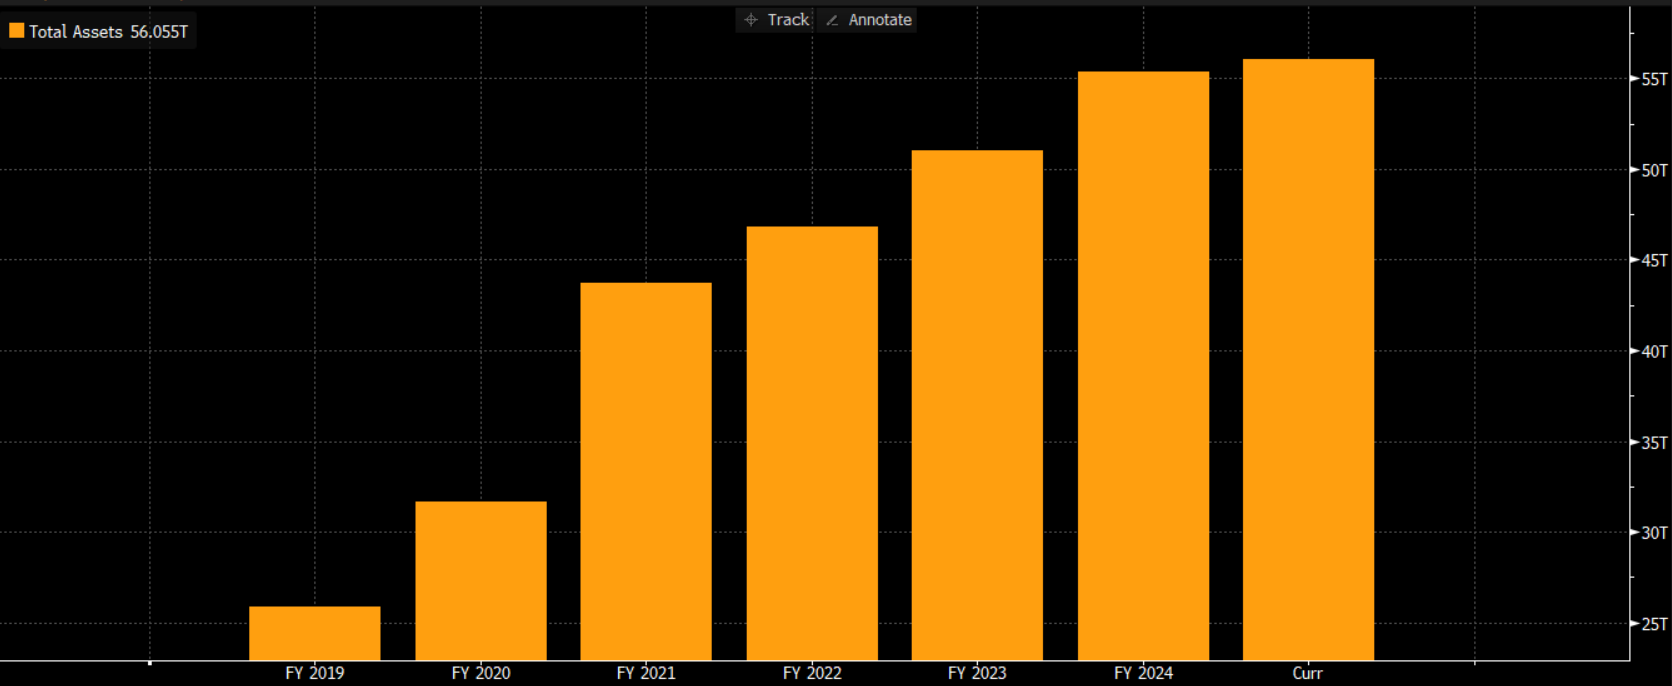Click the FY 2023 bar
Screen dimensions: 1672x686
pyautogui.click(x=977, y=405)
